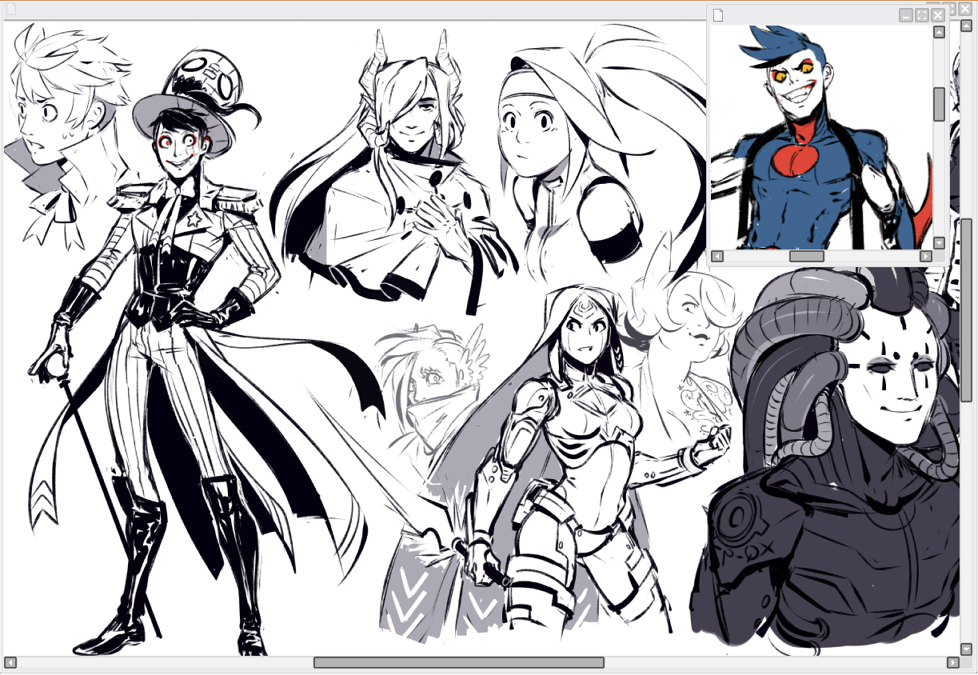Click the main canvas horizontal scrollbar thumb
978x675 pixels.
458,662
